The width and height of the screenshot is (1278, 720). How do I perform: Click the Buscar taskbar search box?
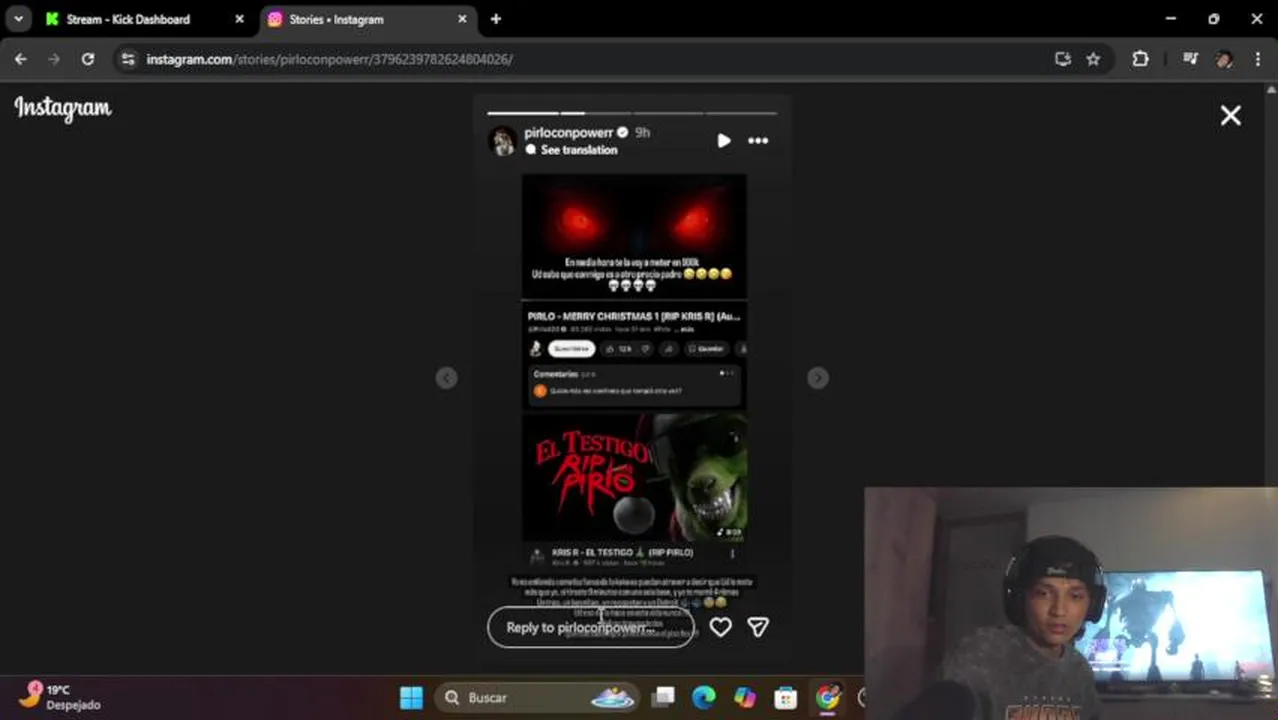(x=539, y=698)
